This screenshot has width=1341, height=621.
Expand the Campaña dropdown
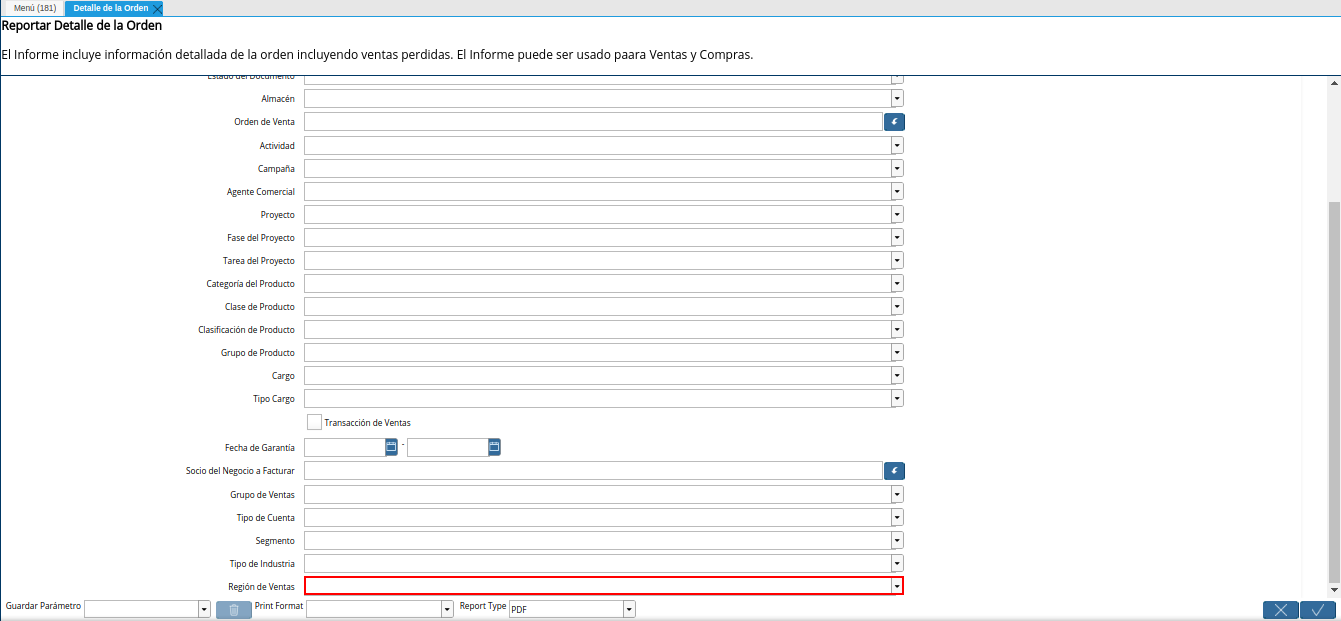(897, 169)
